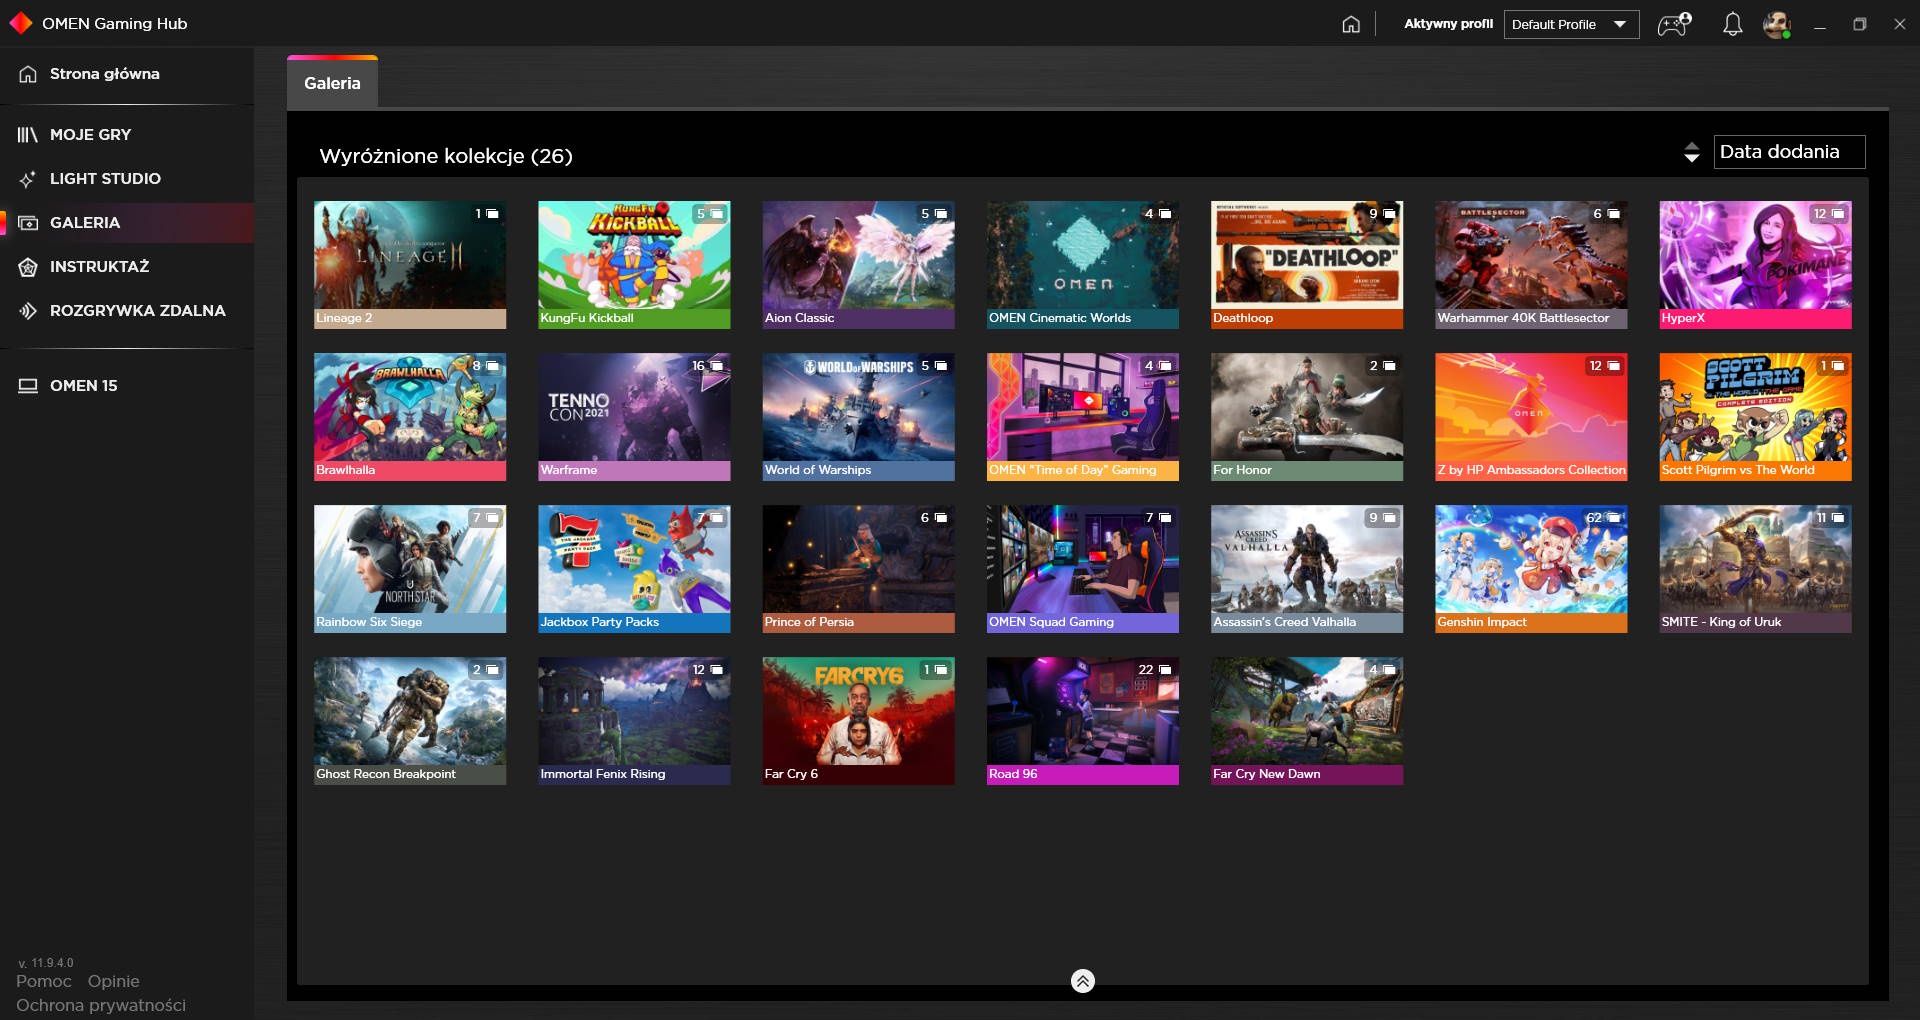Open the KungFu Kickball collection
This screenshot has width=1920, height=1020.
pyautogui.click(x=634, y=265)
